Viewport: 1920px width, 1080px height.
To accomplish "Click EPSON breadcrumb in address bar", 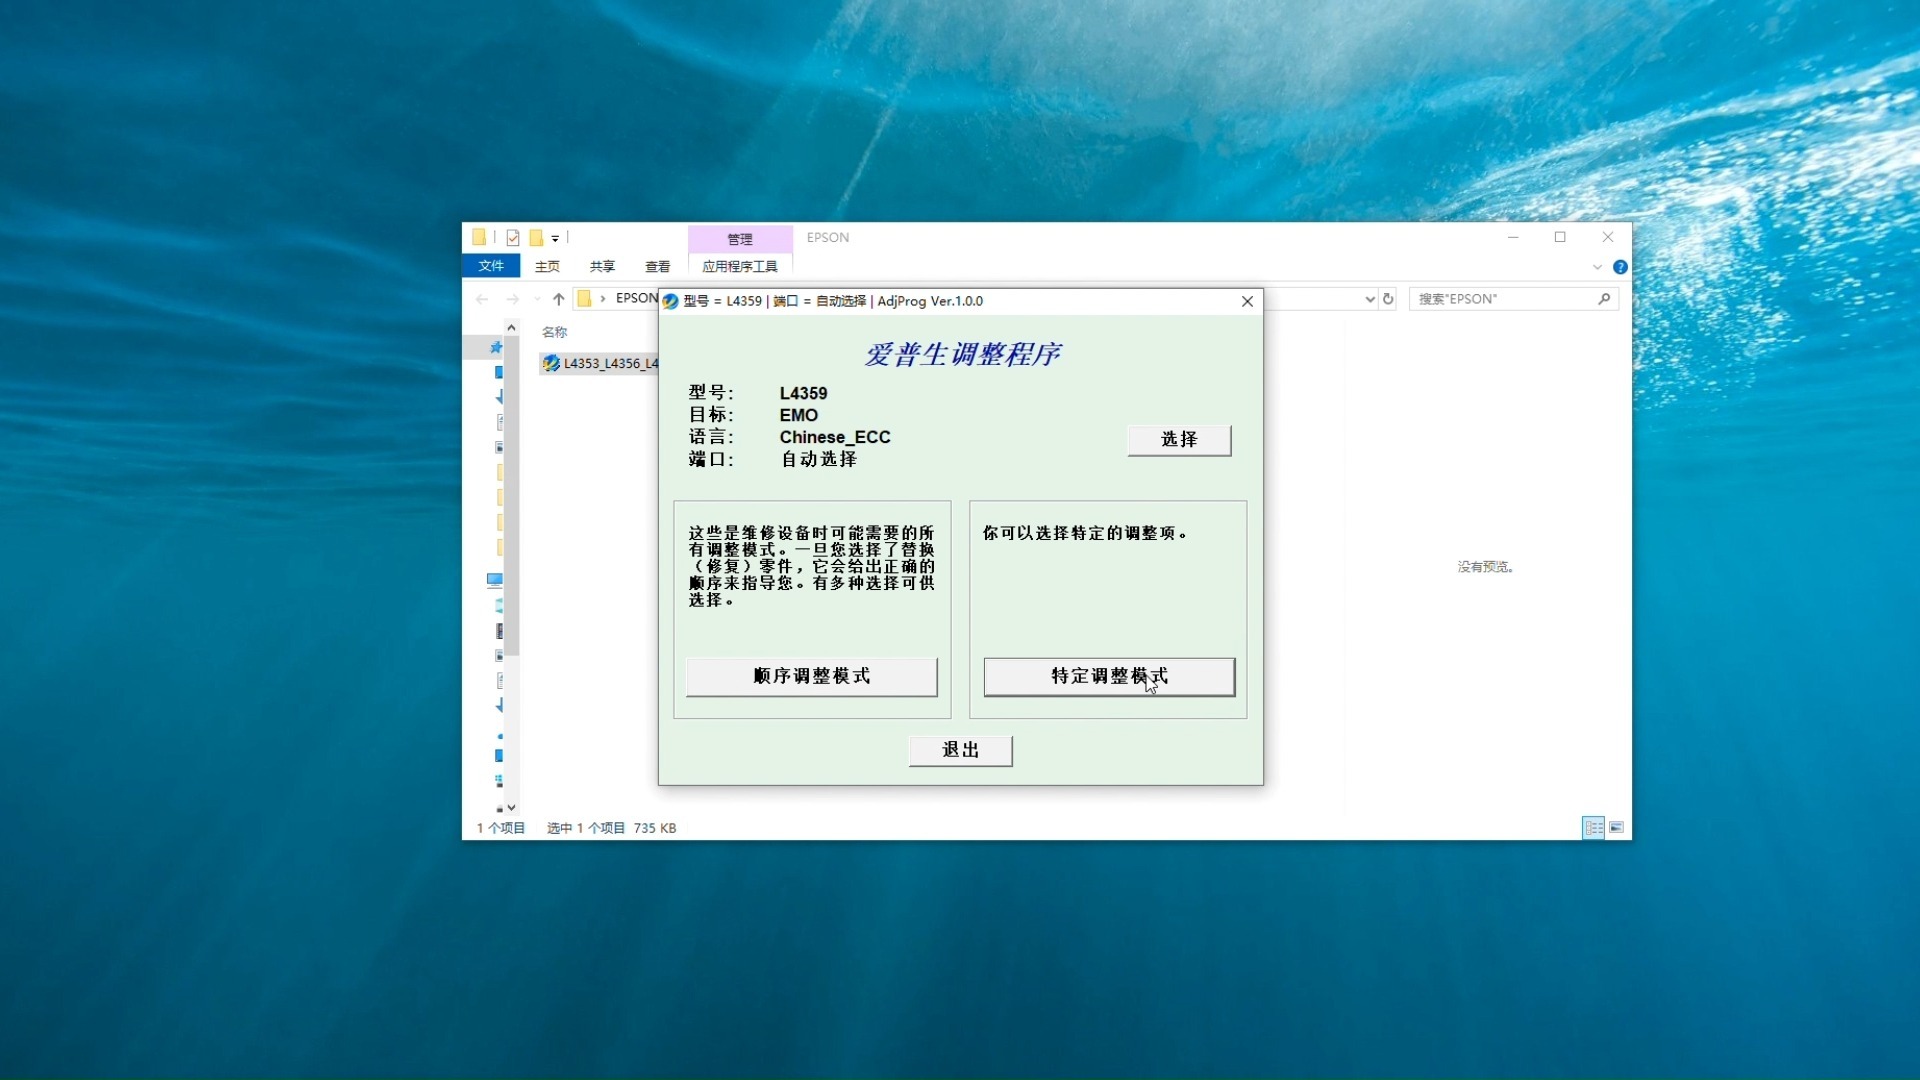I will click(636, 298).
